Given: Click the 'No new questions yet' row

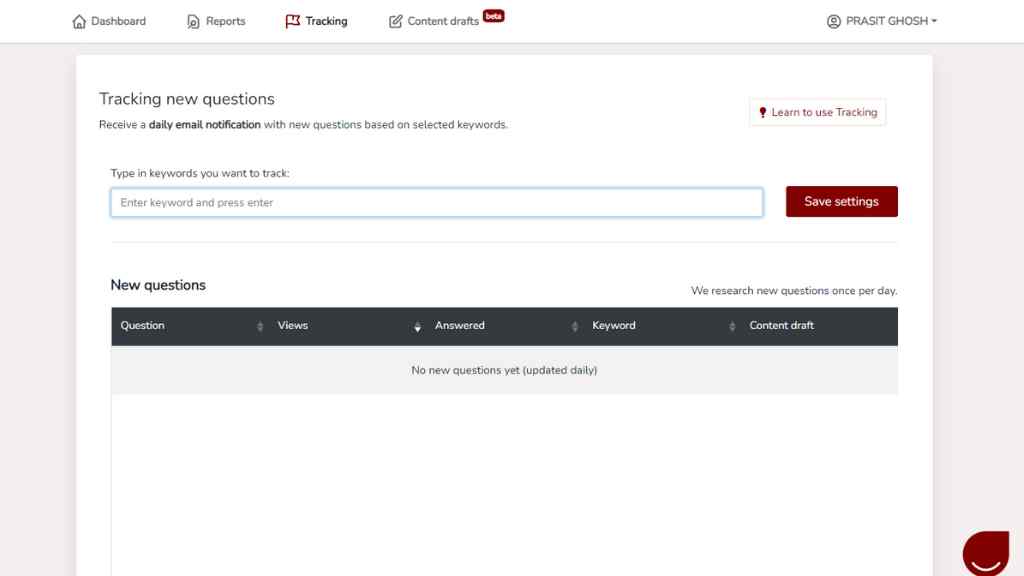Looking at the screenshot, I should (504, 370).
